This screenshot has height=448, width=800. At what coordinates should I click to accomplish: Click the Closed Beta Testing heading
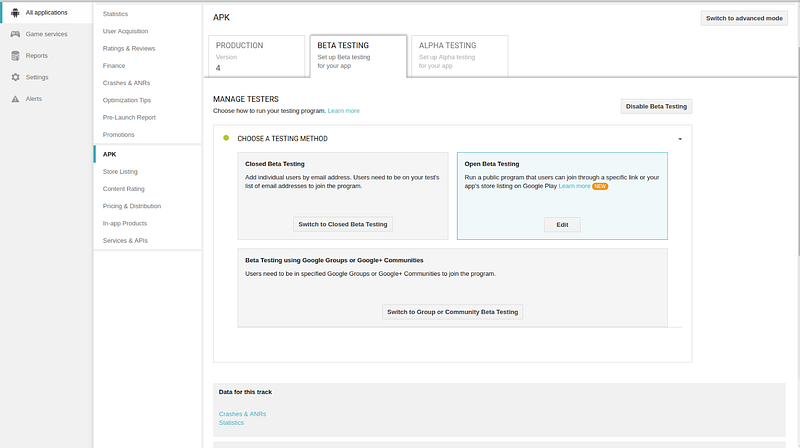[274, 164]
